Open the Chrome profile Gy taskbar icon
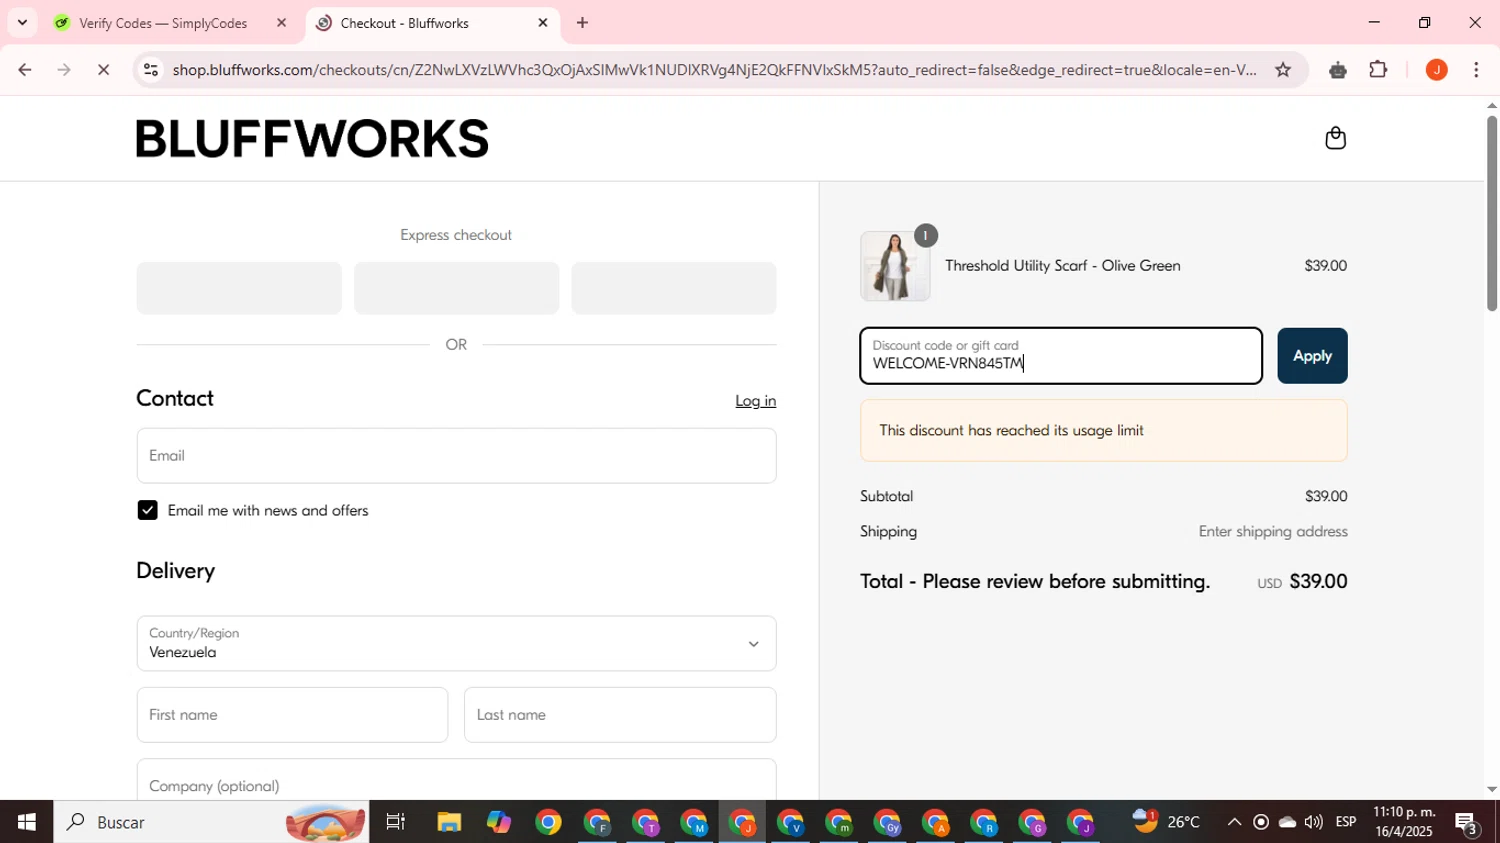The width and height of the screenshot is (1500, 843). pos(888,822)
